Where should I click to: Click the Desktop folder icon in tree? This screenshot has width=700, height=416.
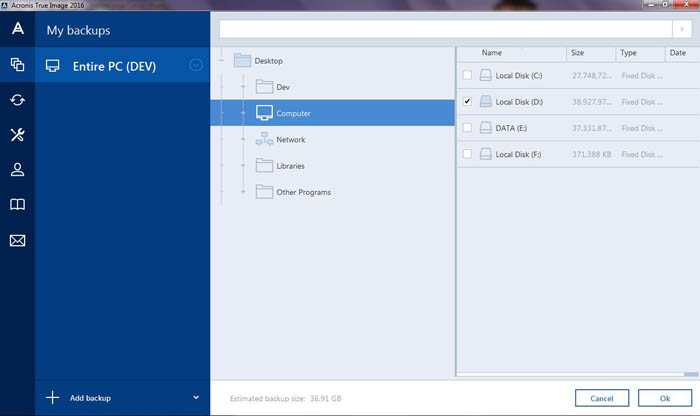click(242, 60)
